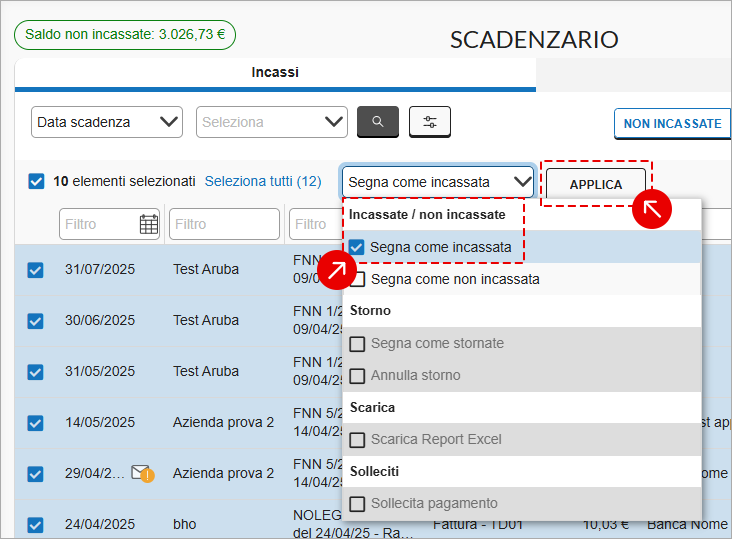Click bho customer name cell
The height and width of the screenshot is (539, 732).
[184, 524]
